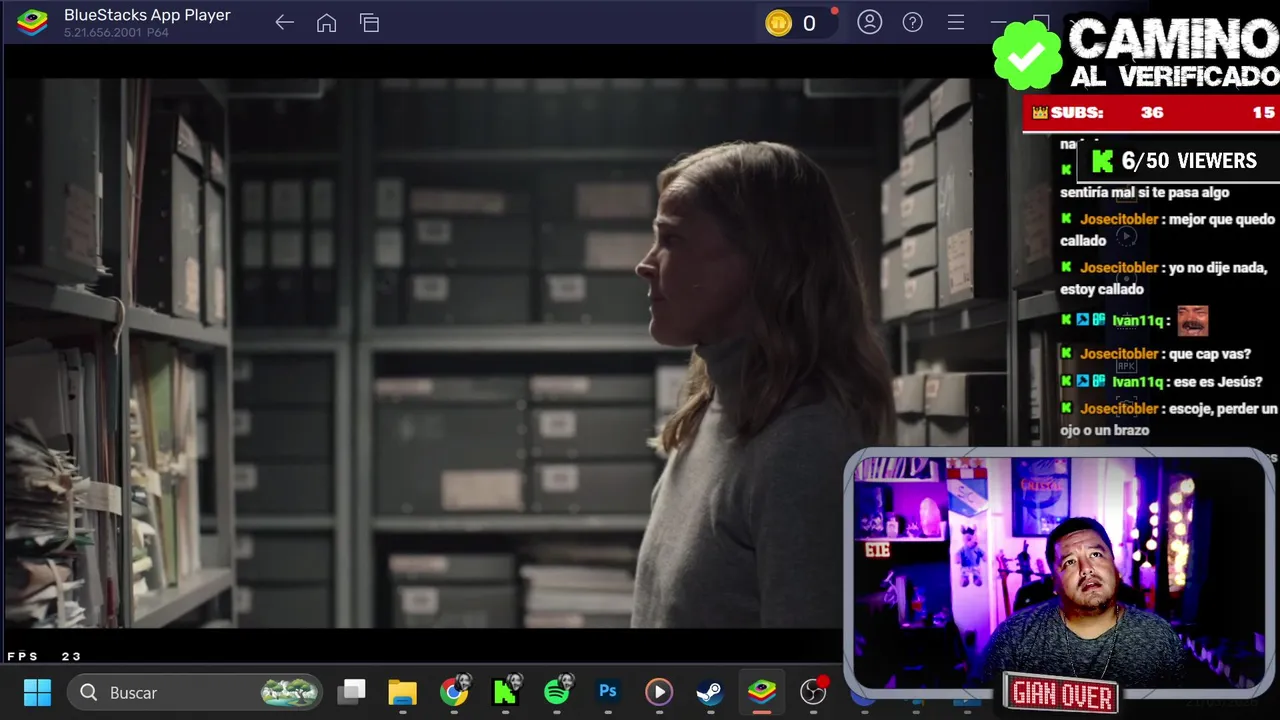Click the webcam overlay thumbnail
Screen dimensions: 1280x720
click(1058, 572)
